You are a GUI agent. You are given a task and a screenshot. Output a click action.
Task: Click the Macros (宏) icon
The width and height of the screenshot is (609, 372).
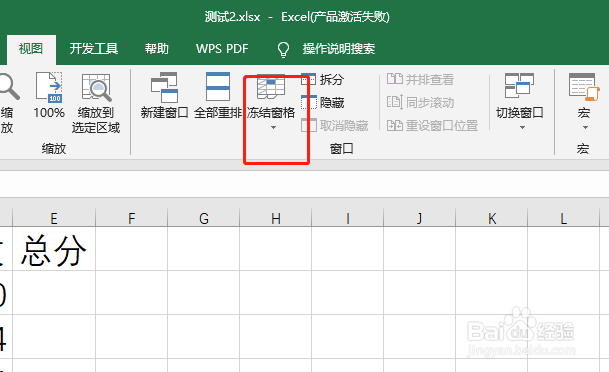[584, 87]
